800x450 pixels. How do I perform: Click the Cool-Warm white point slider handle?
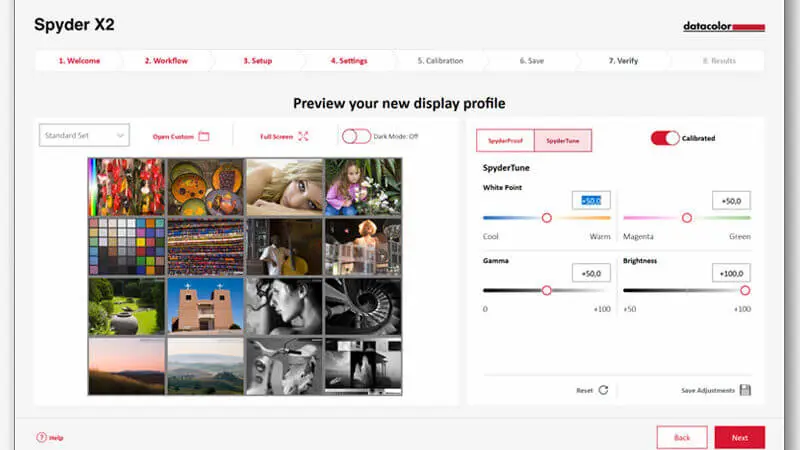546,217
